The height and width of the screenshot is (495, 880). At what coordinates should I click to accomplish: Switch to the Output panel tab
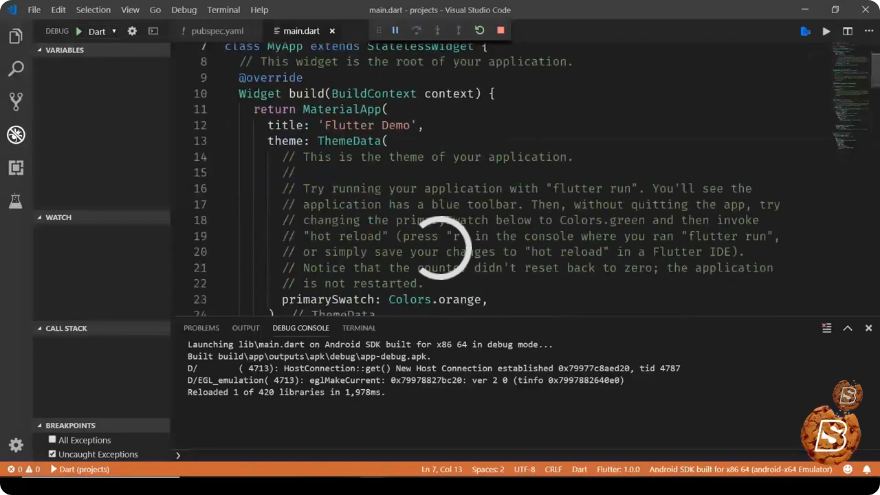245,328
